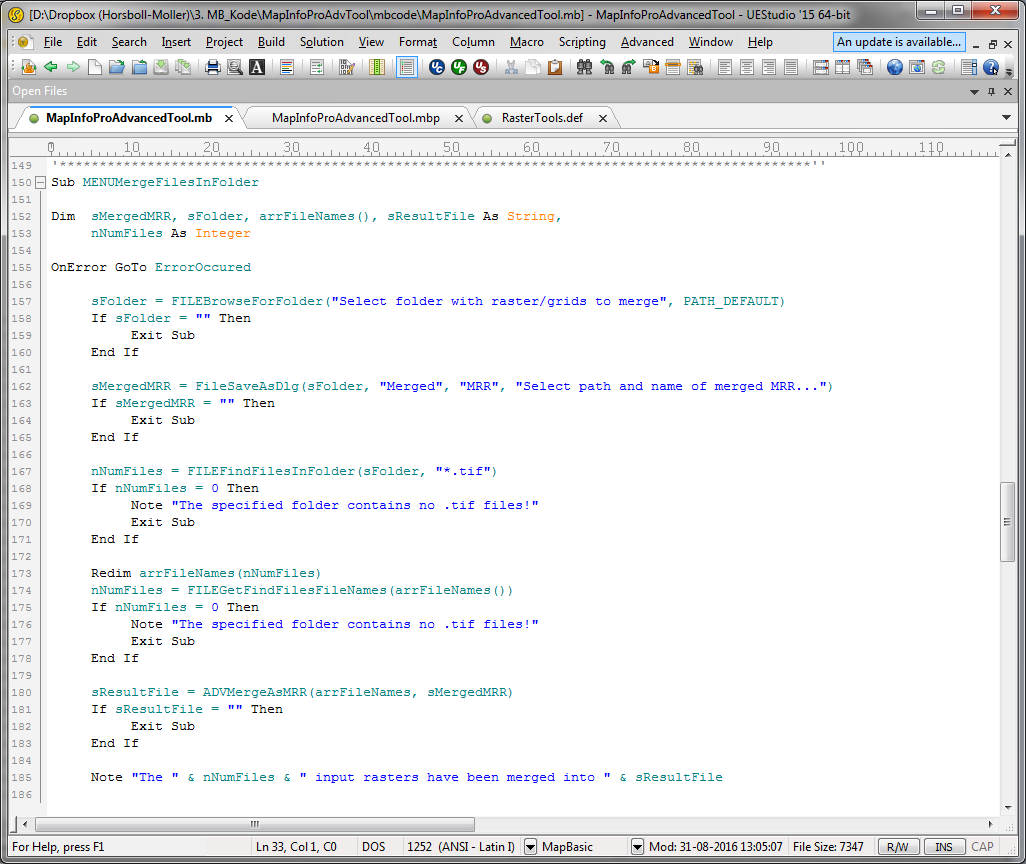Click the column ruler at 50
Viewport: 1026px width, 864px height.
pyautogui.click(x=451, y=147)
